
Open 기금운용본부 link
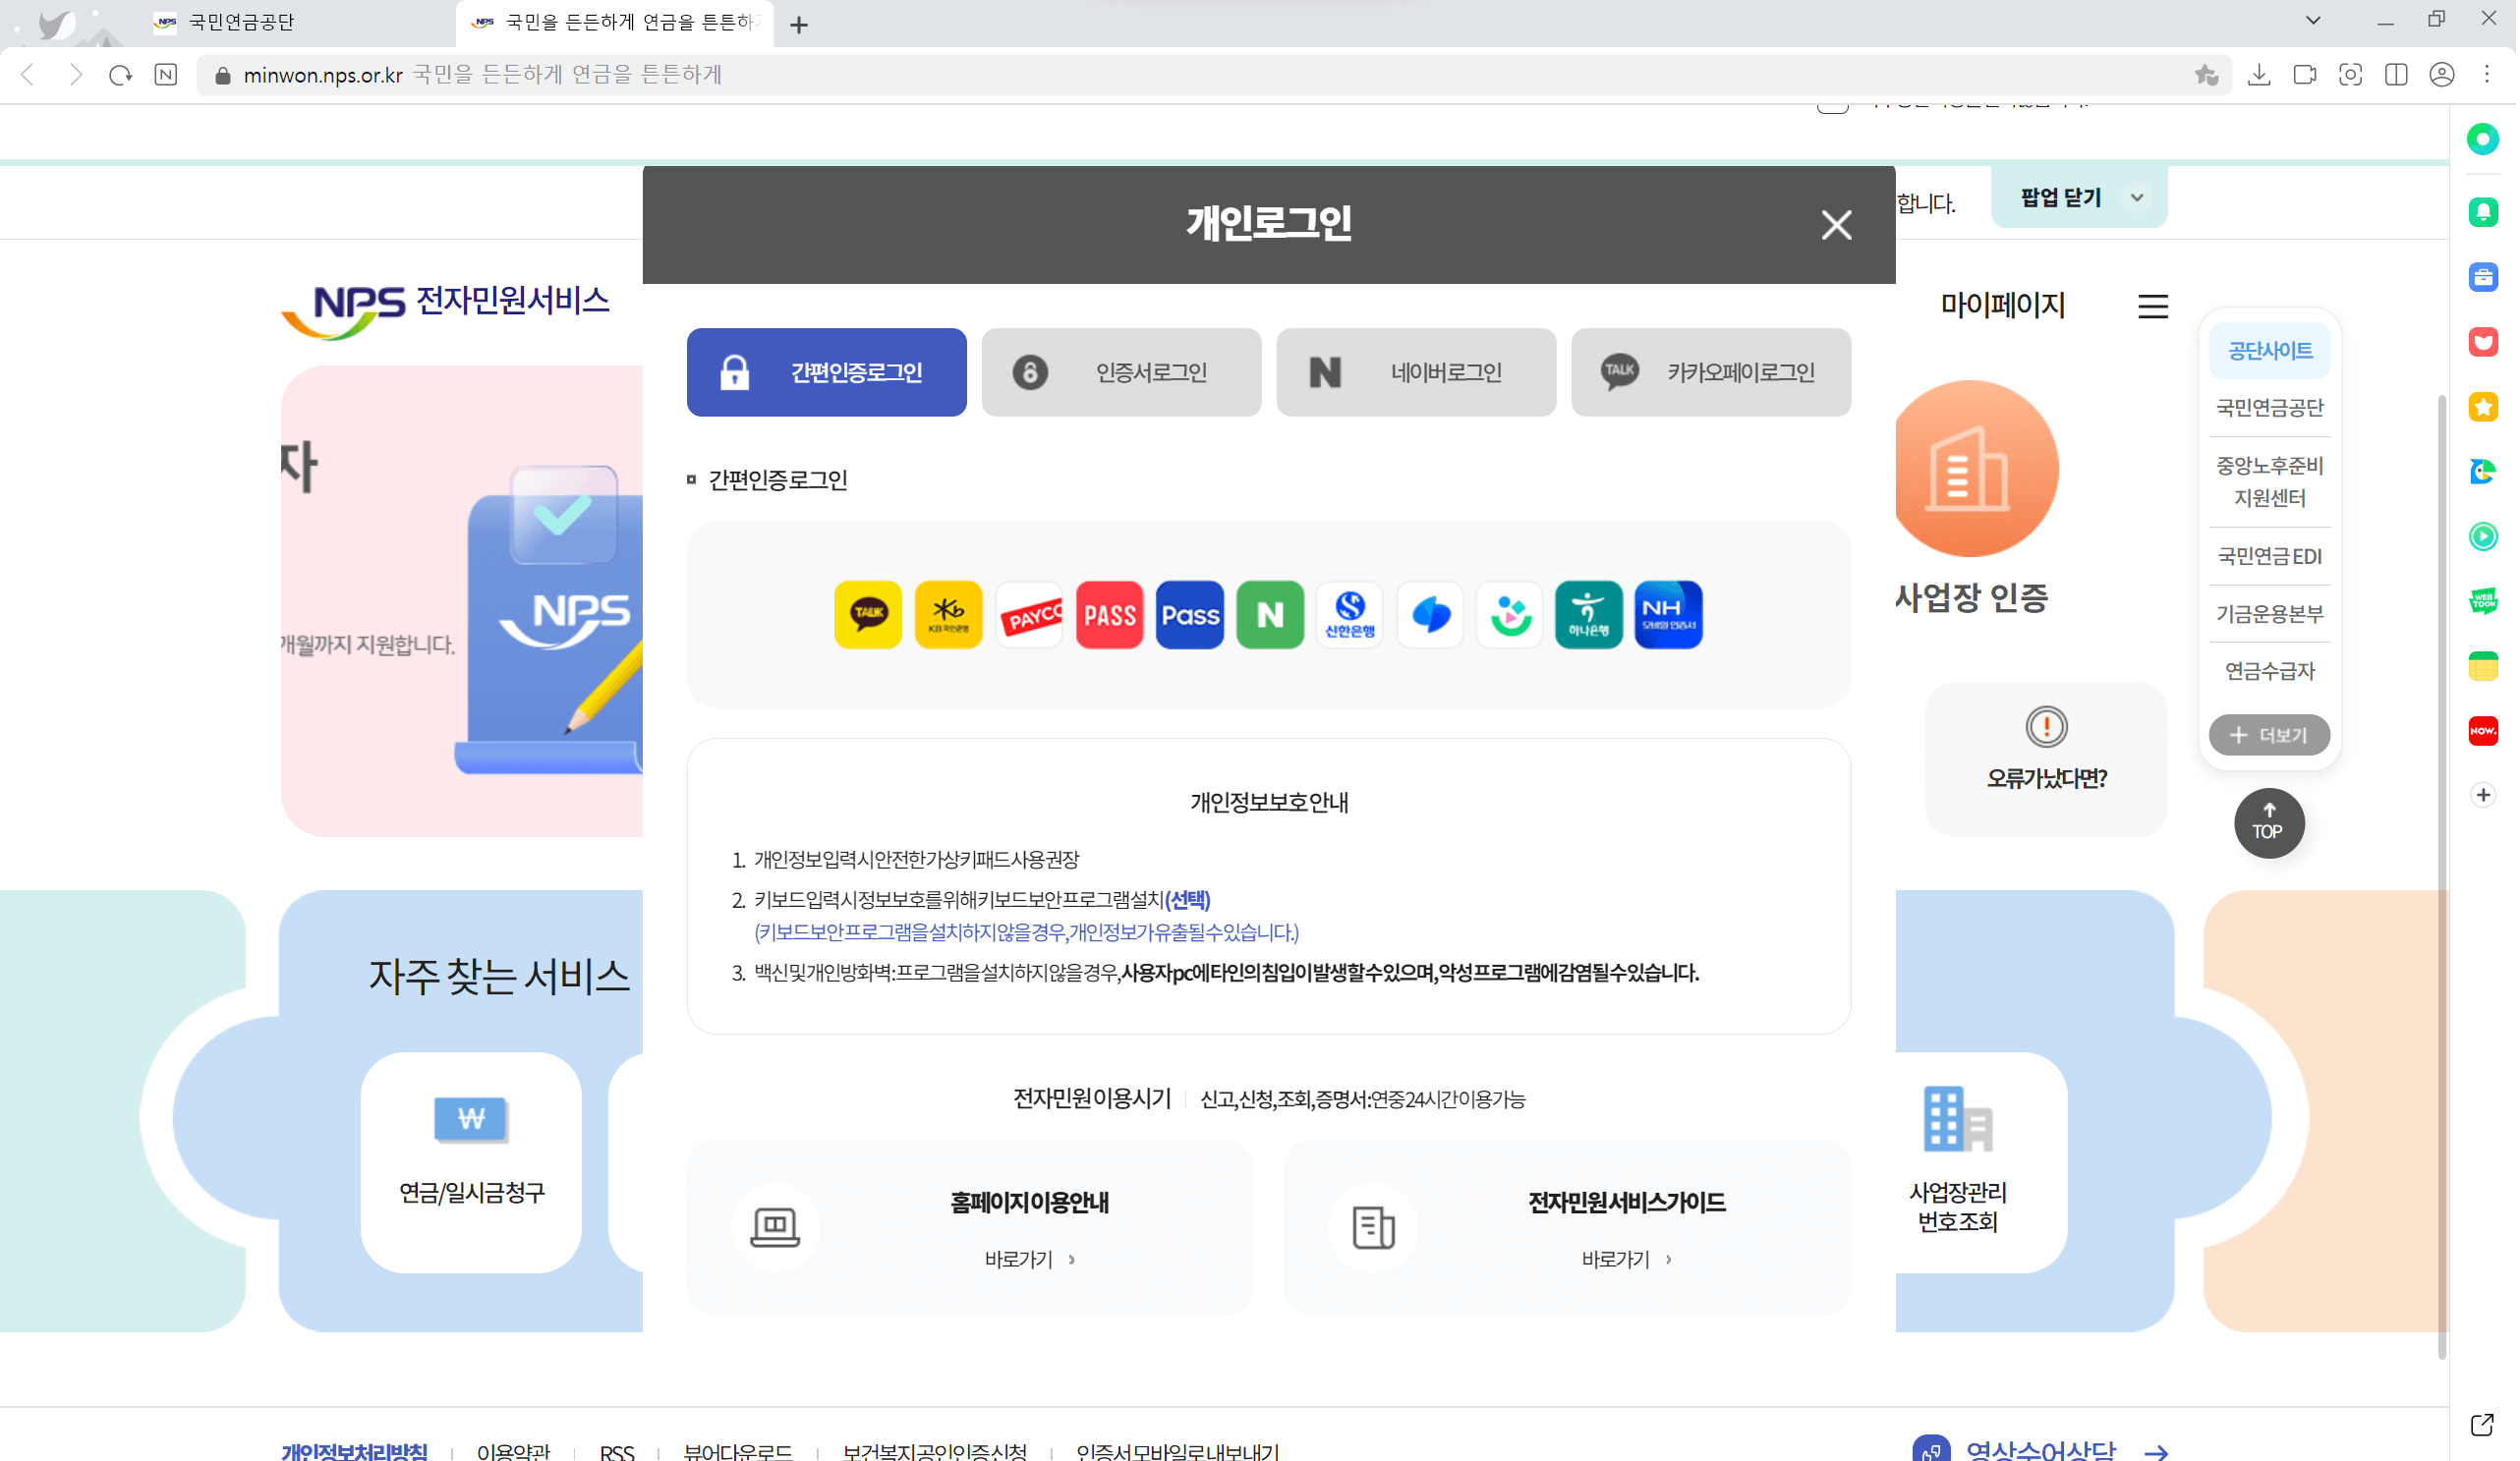point(2269,613)
